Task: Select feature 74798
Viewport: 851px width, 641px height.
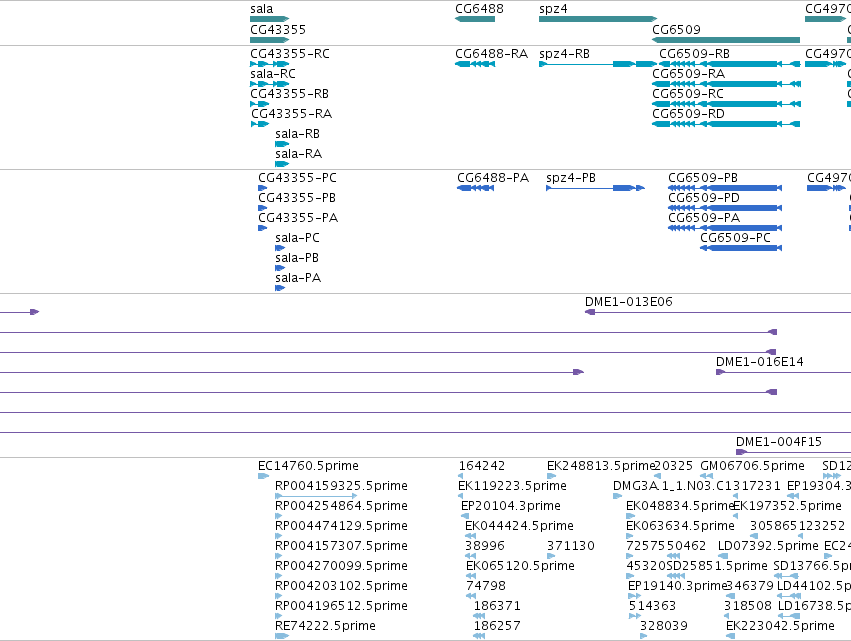Action: [x=471, y=596]
